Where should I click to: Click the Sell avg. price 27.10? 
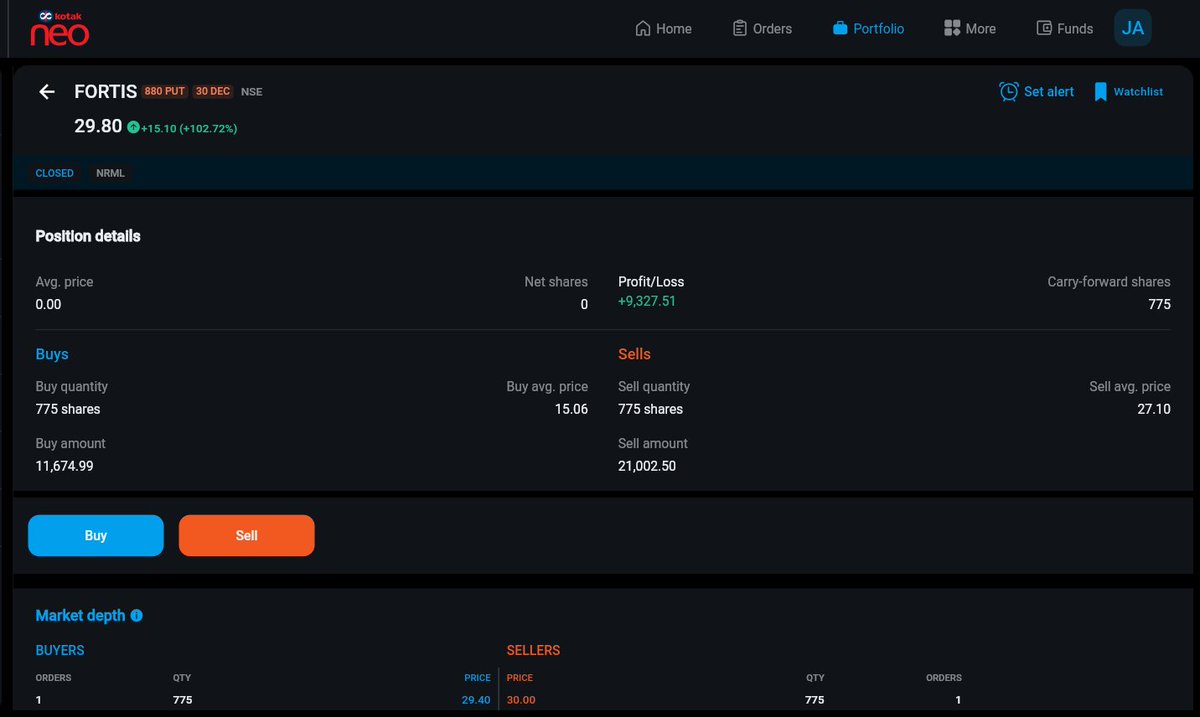pos(1154,409)
